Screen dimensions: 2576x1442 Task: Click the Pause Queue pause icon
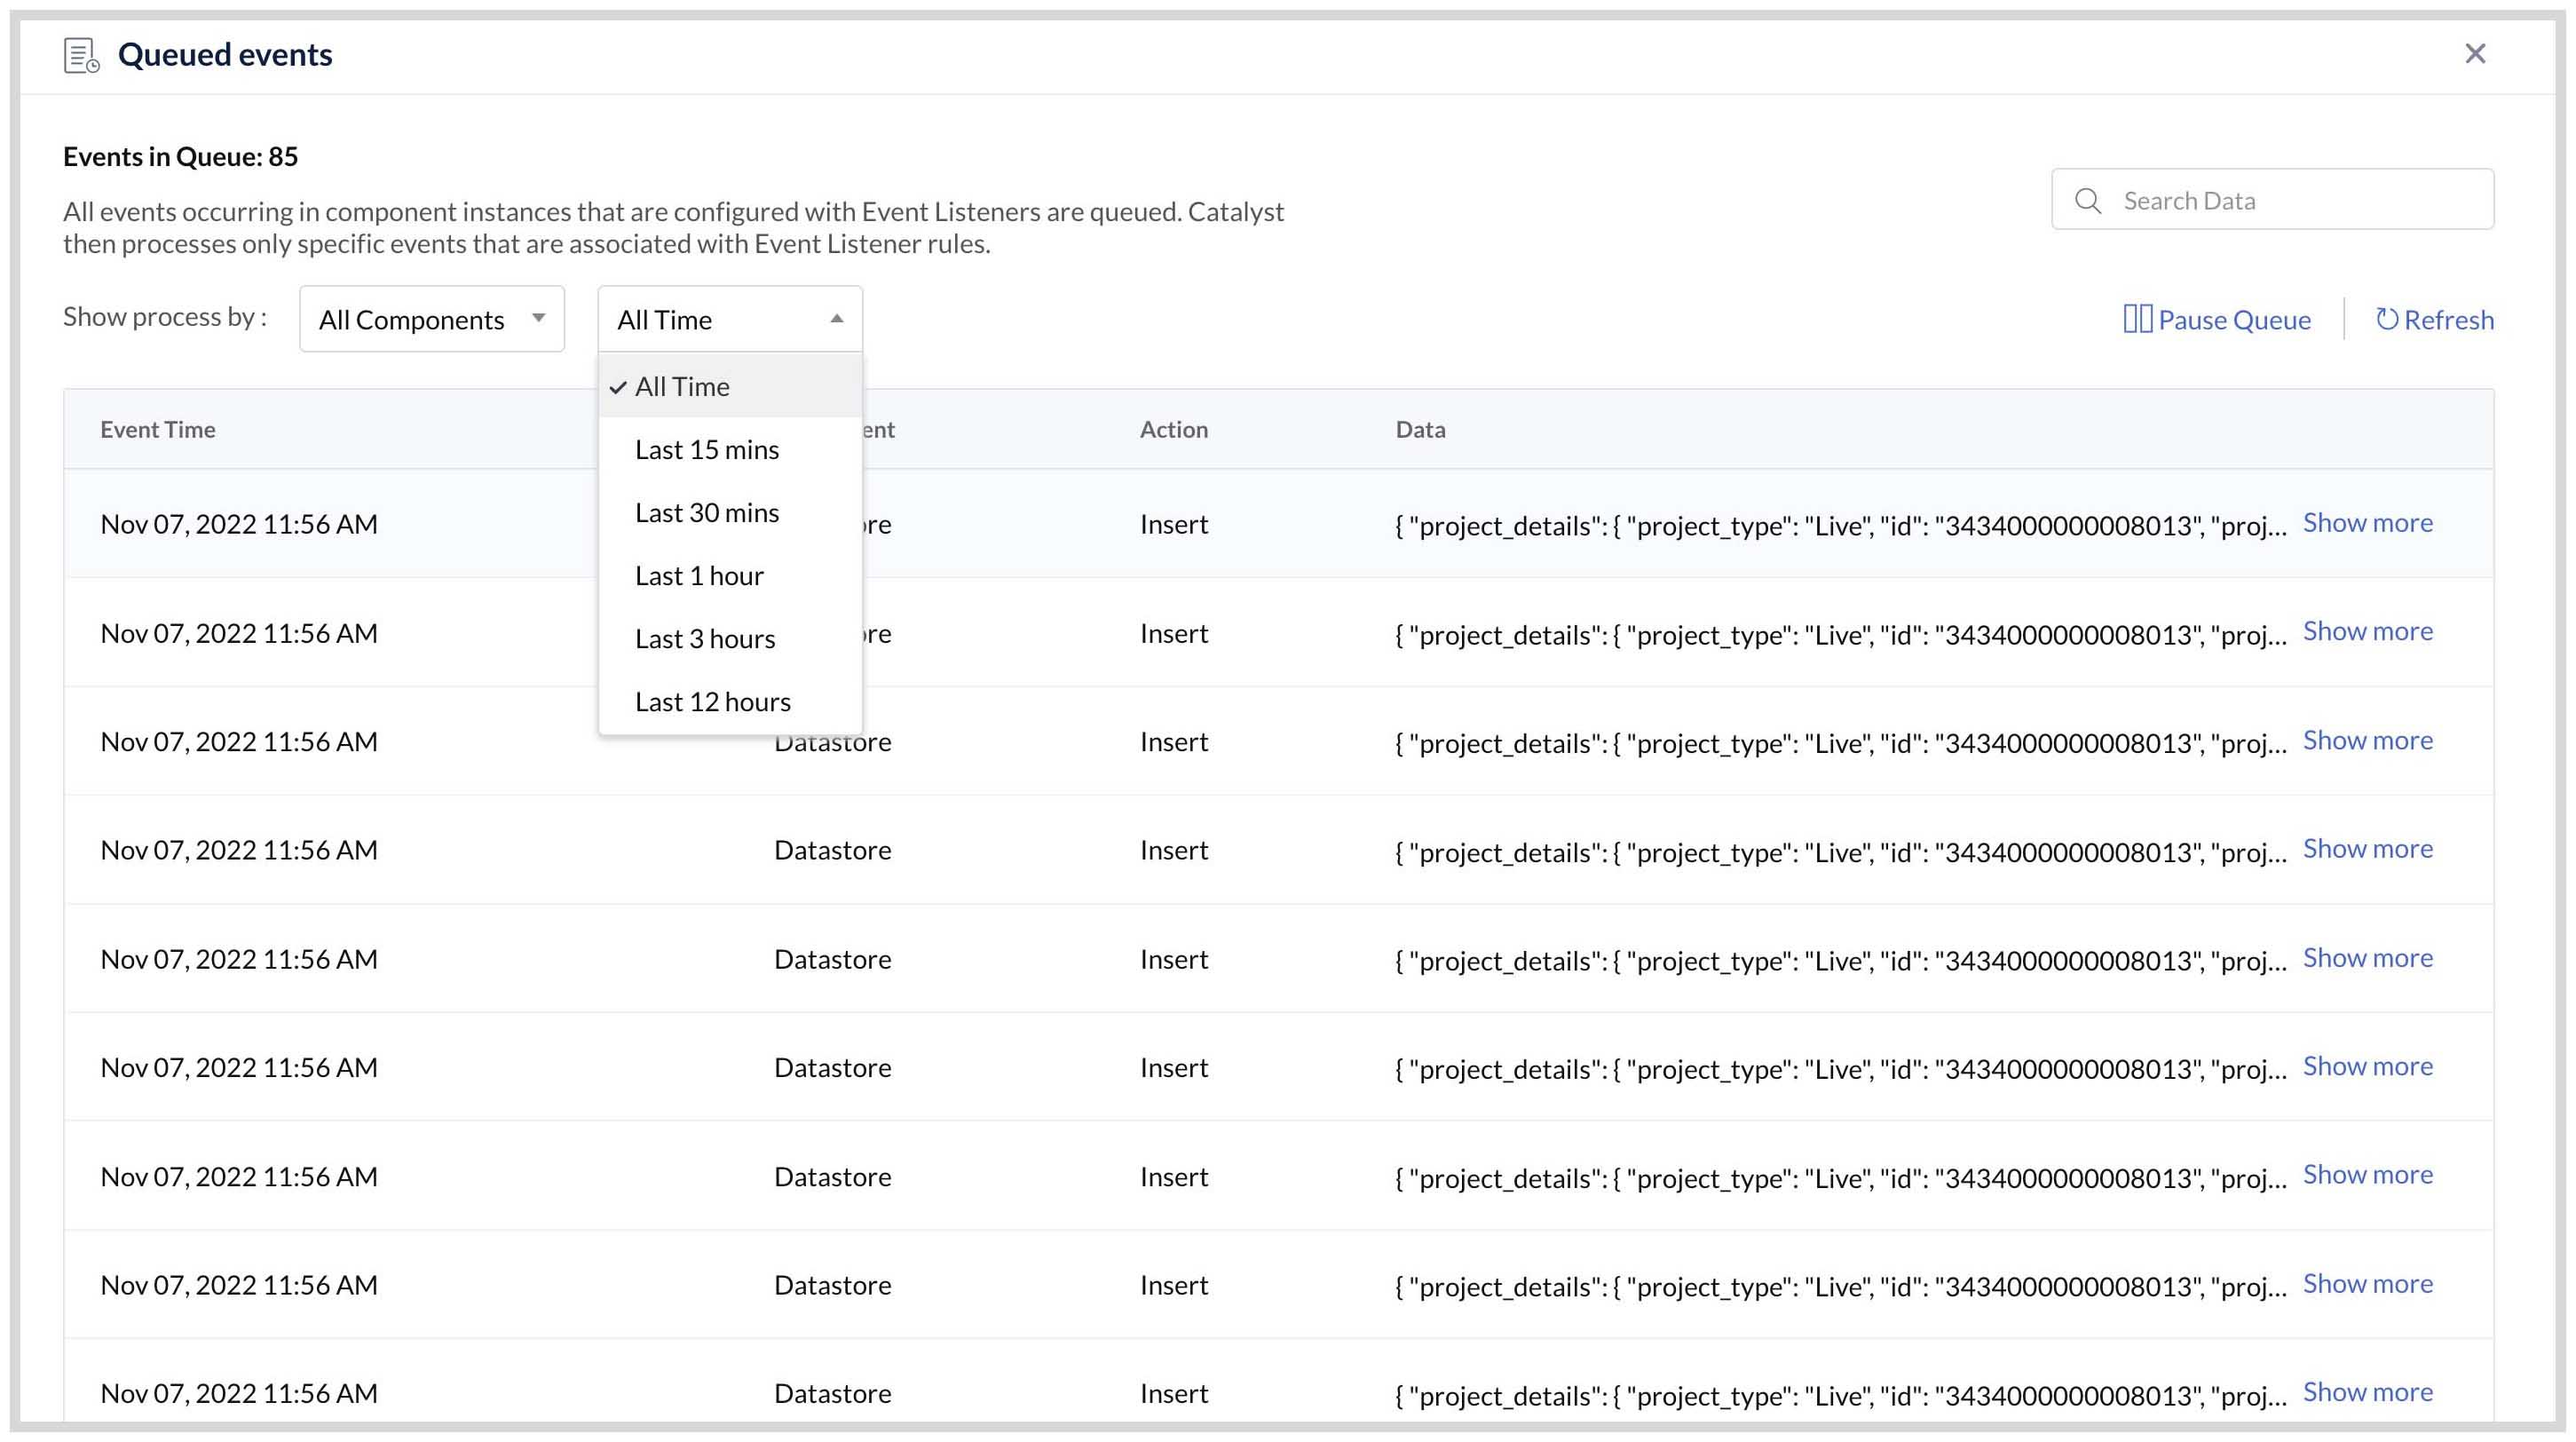click(2138, 319)
